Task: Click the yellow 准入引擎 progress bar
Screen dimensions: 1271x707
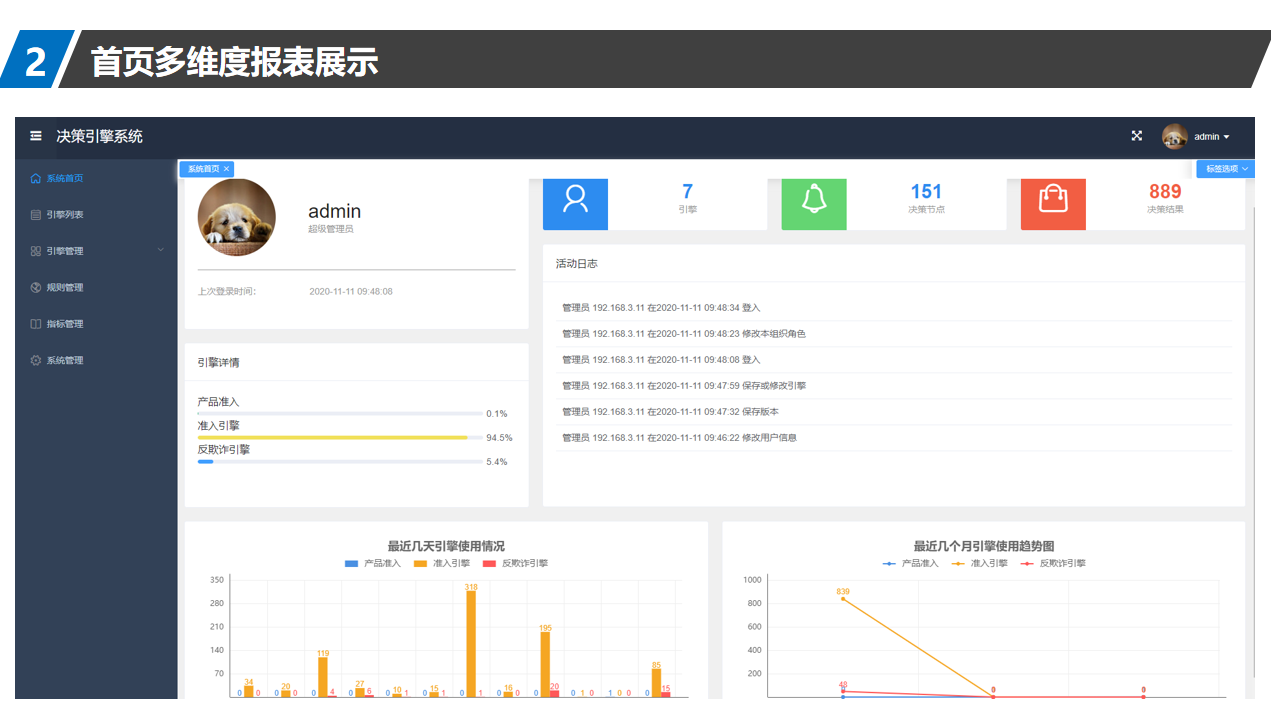Action: click(x=340, y=437)
